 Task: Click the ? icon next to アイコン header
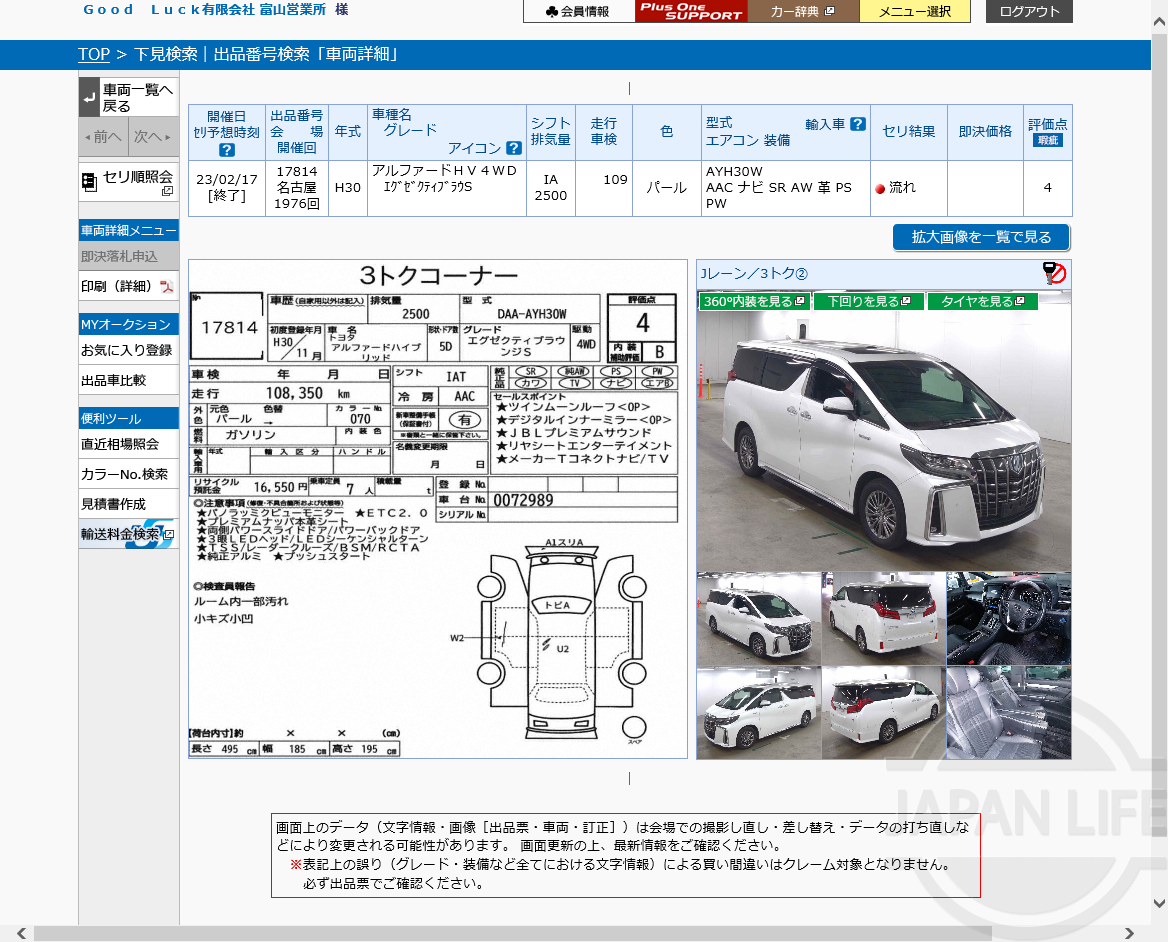(513, 148)
